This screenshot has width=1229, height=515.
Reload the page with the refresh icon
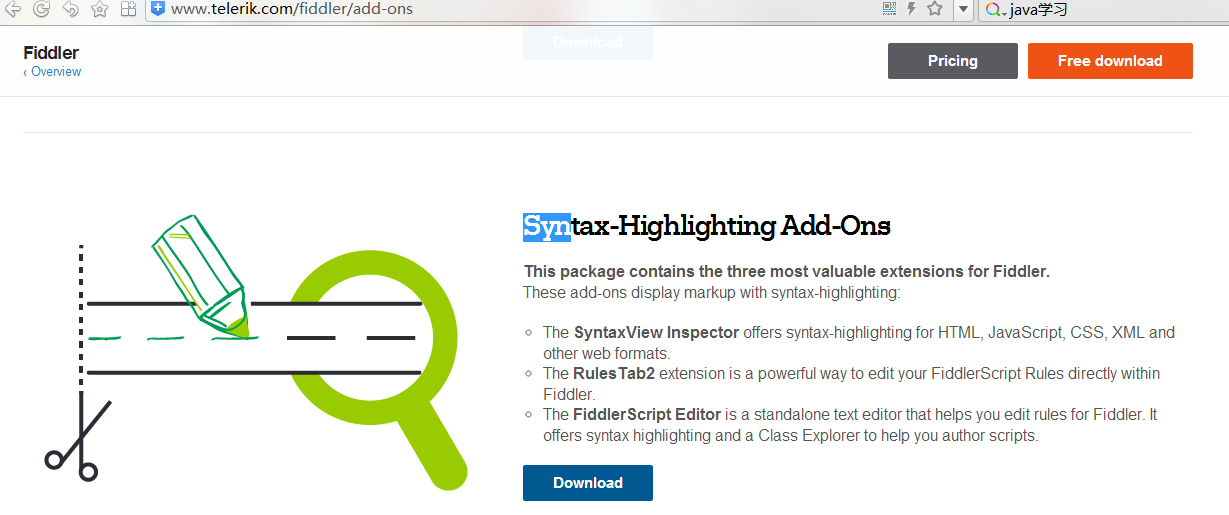(41, 9)
